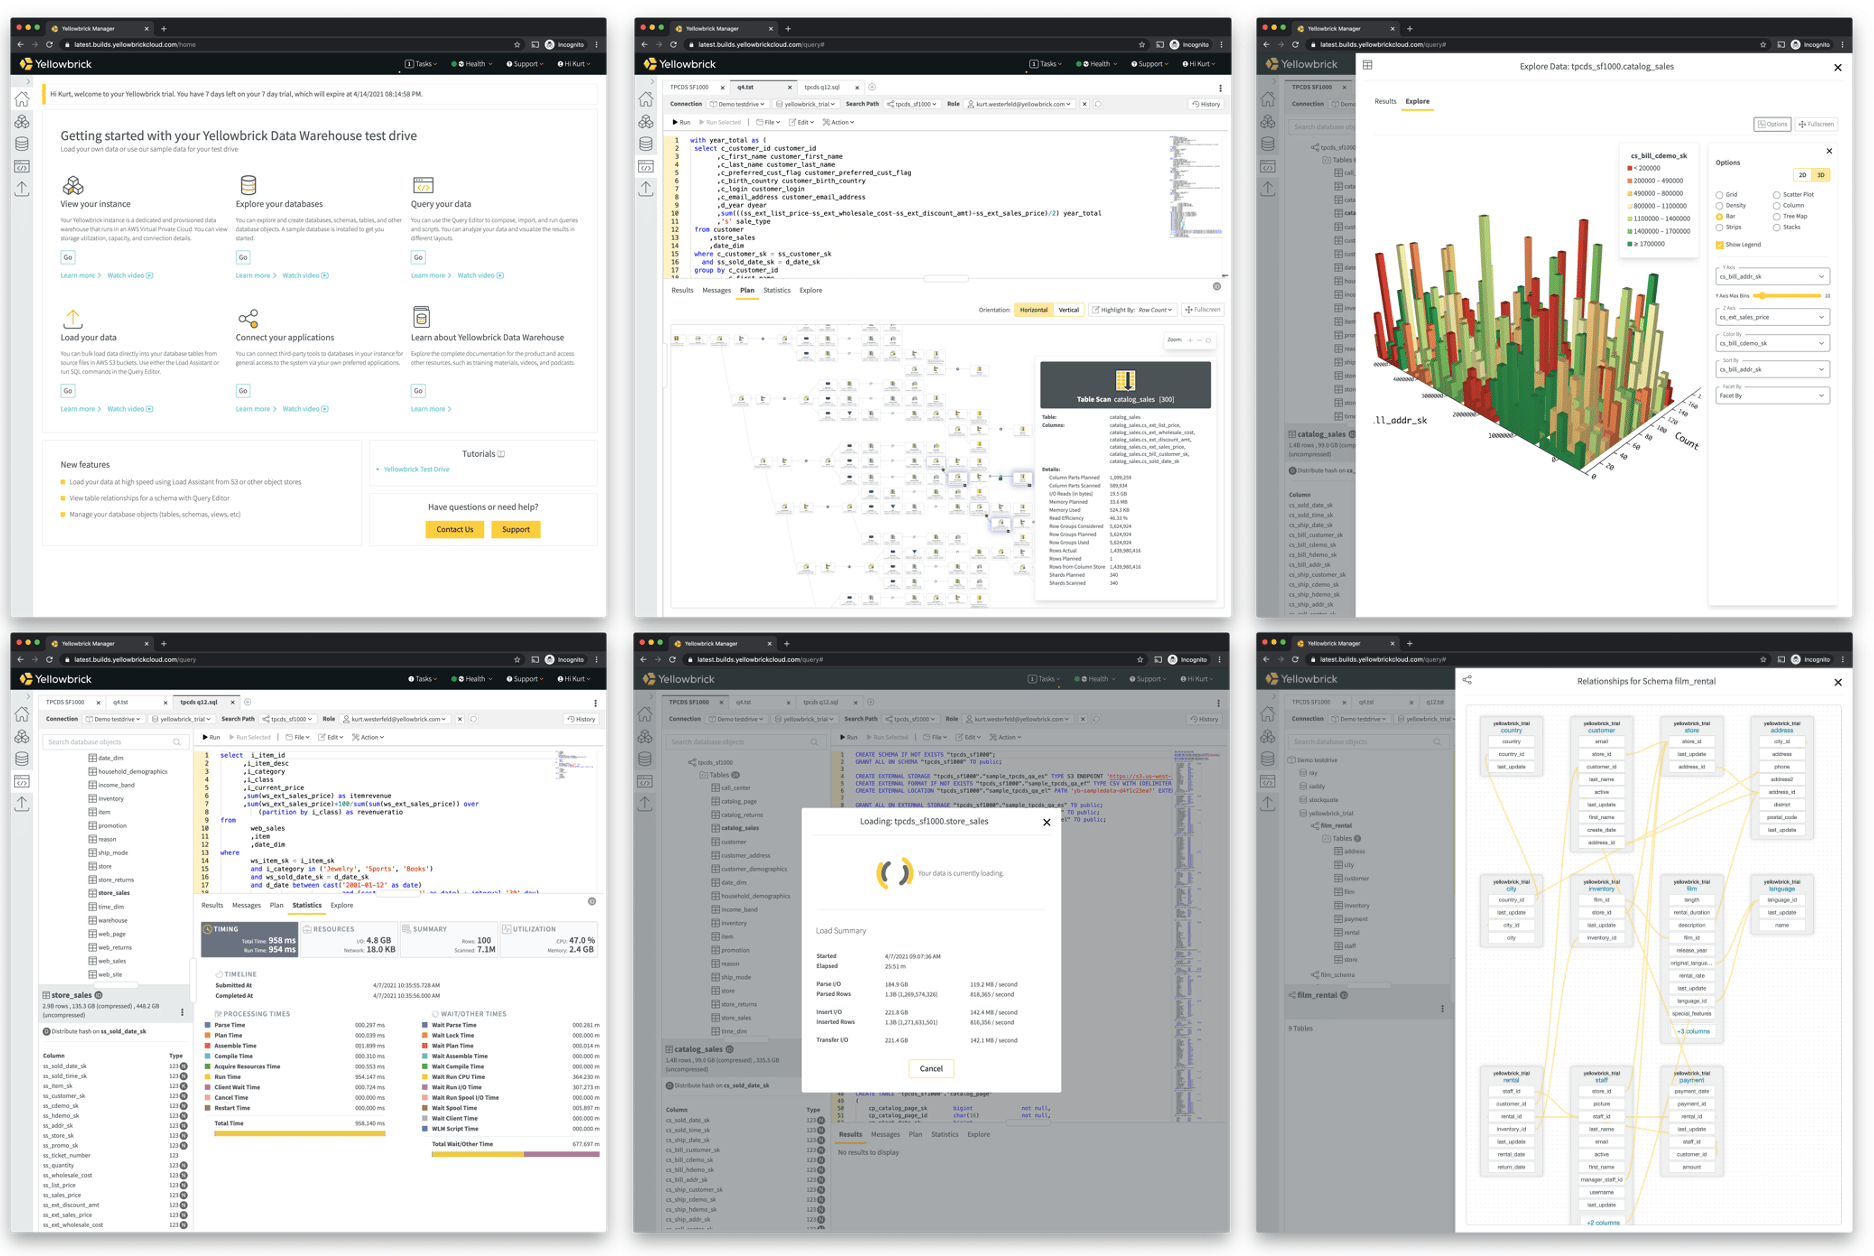Viewport: 1874px width, 1256px height.
Task: Select the Density chart type radio
Action: tap(1719, 206)
